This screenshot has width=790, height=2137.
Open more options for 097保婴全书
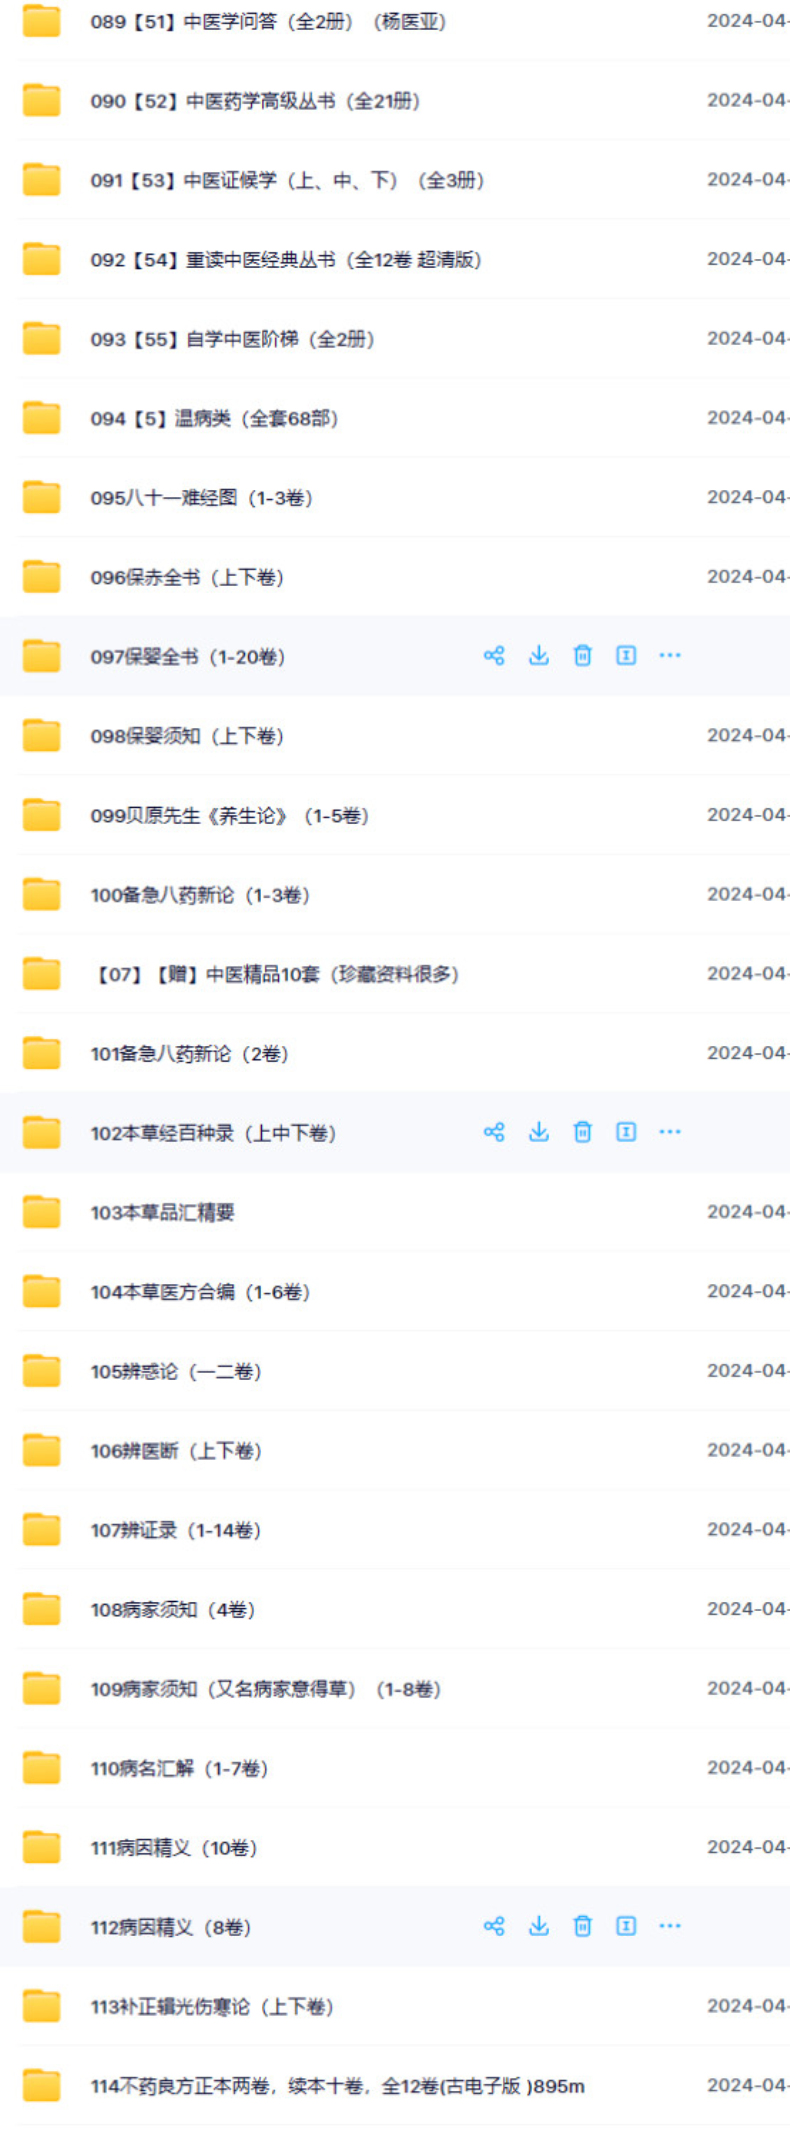(x=670, y=656)
